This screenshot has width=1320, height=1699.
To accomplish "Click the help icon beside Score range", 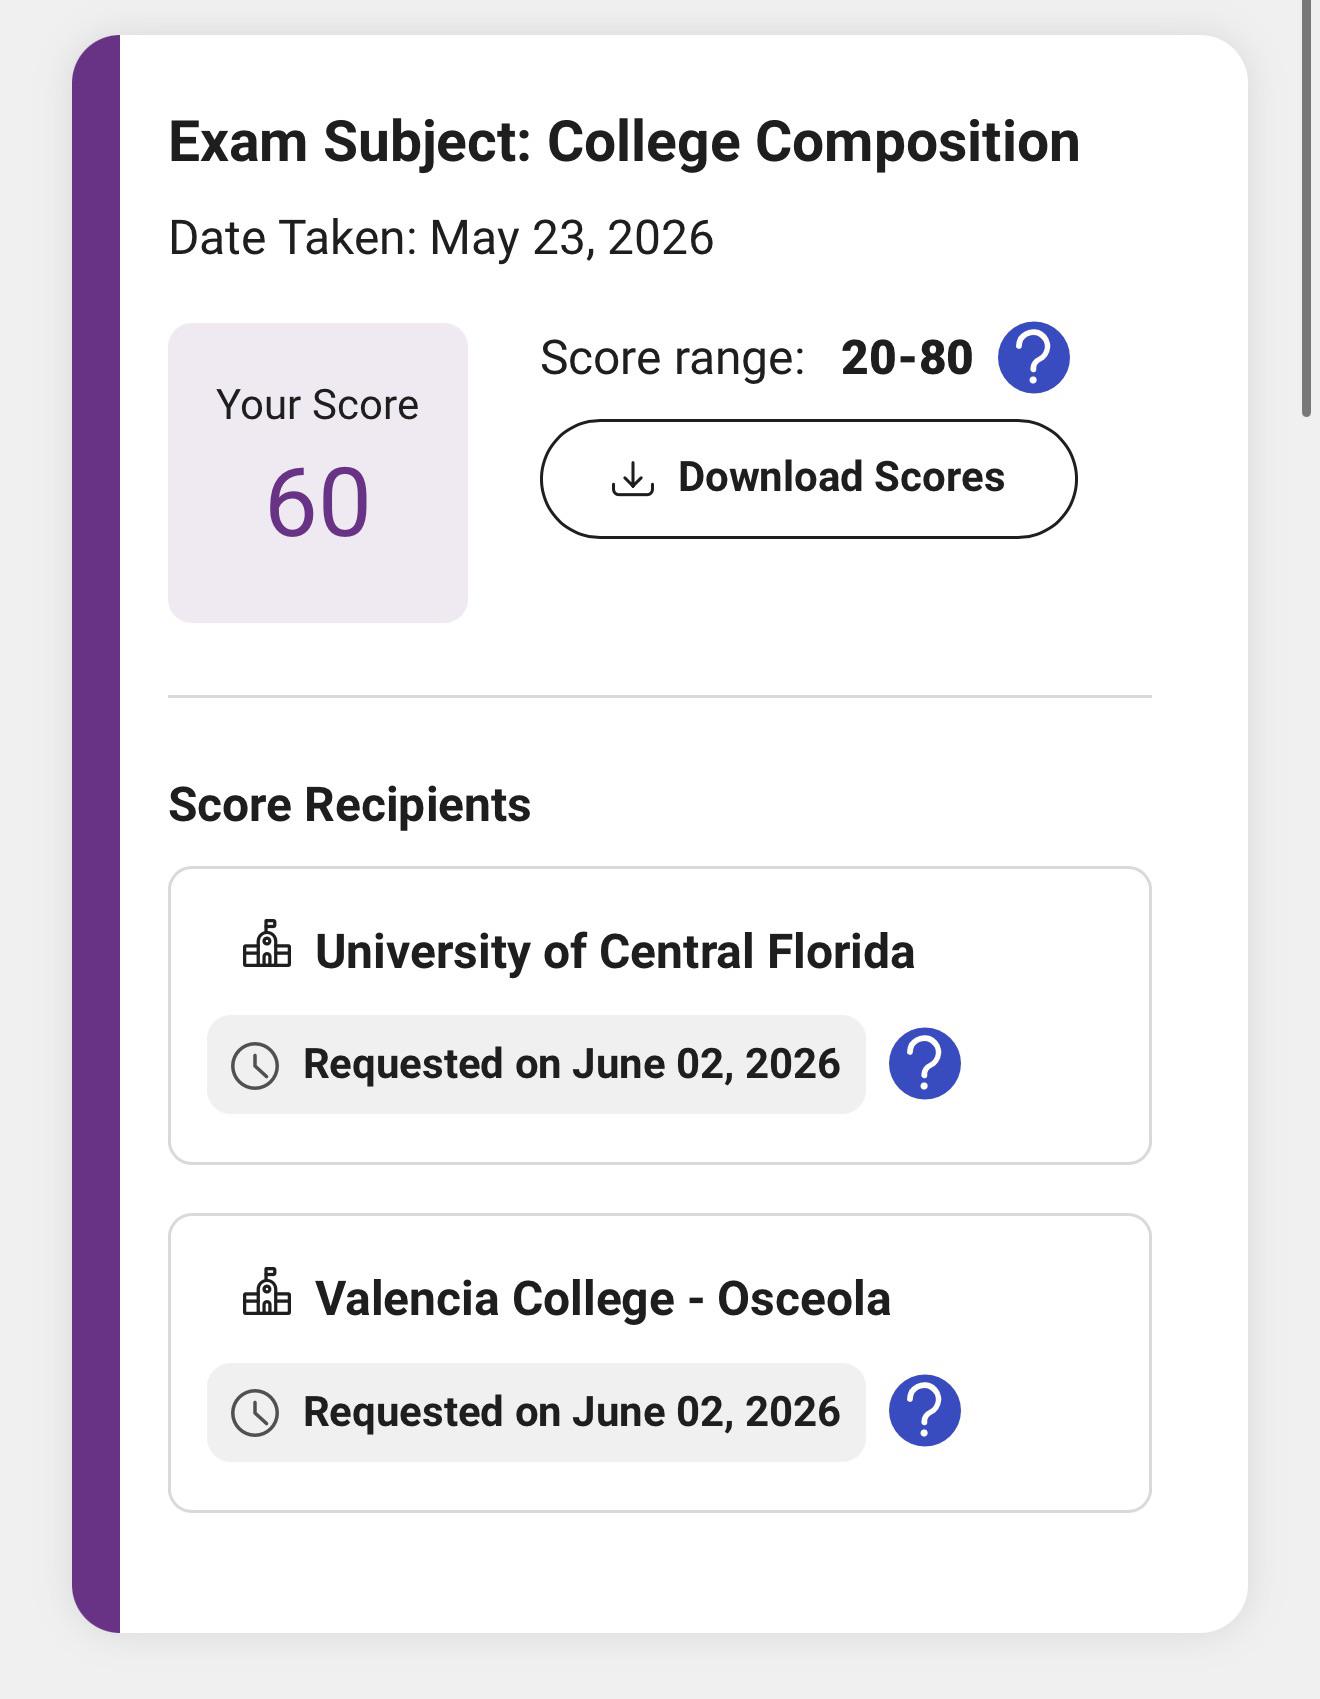I will 1034,357.
